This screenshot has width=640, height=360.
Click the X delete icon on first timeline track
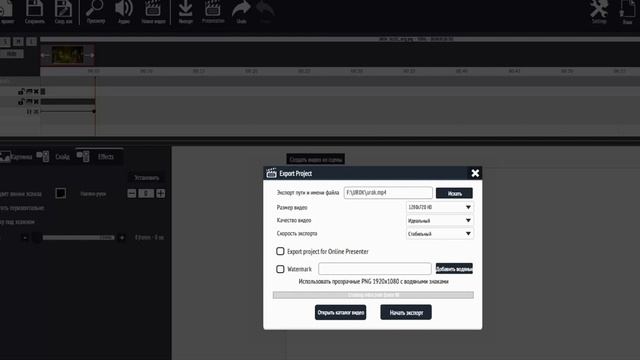tap(36, 91)
